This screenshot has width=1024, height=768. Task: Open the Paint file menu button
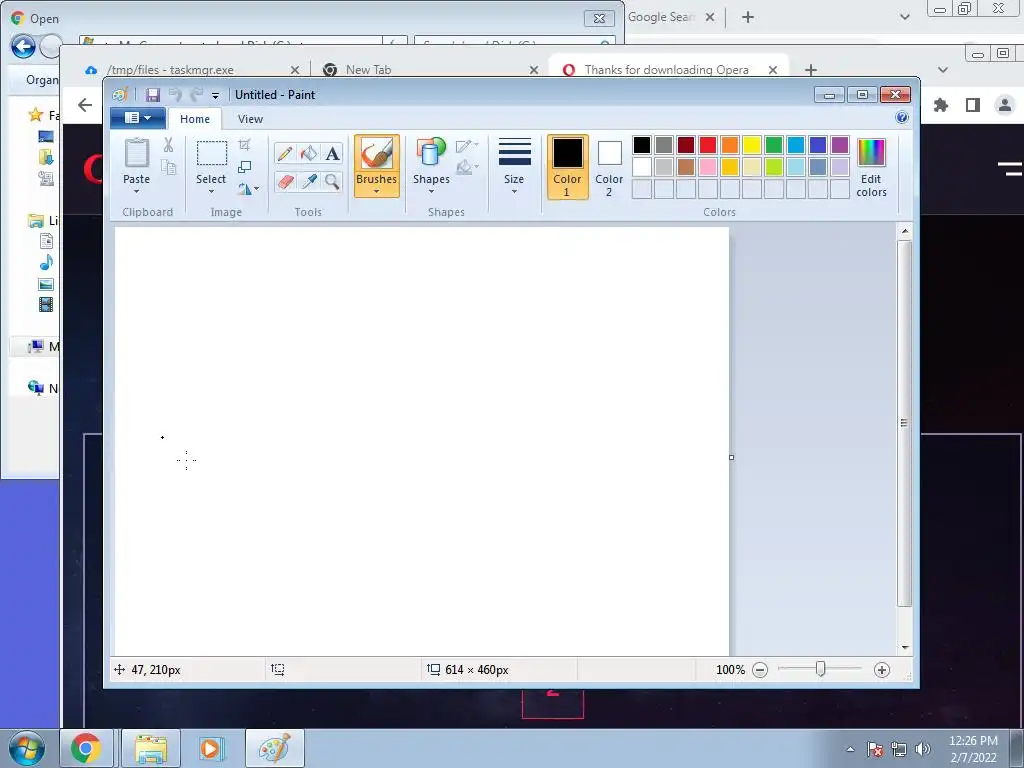point(136,118)
